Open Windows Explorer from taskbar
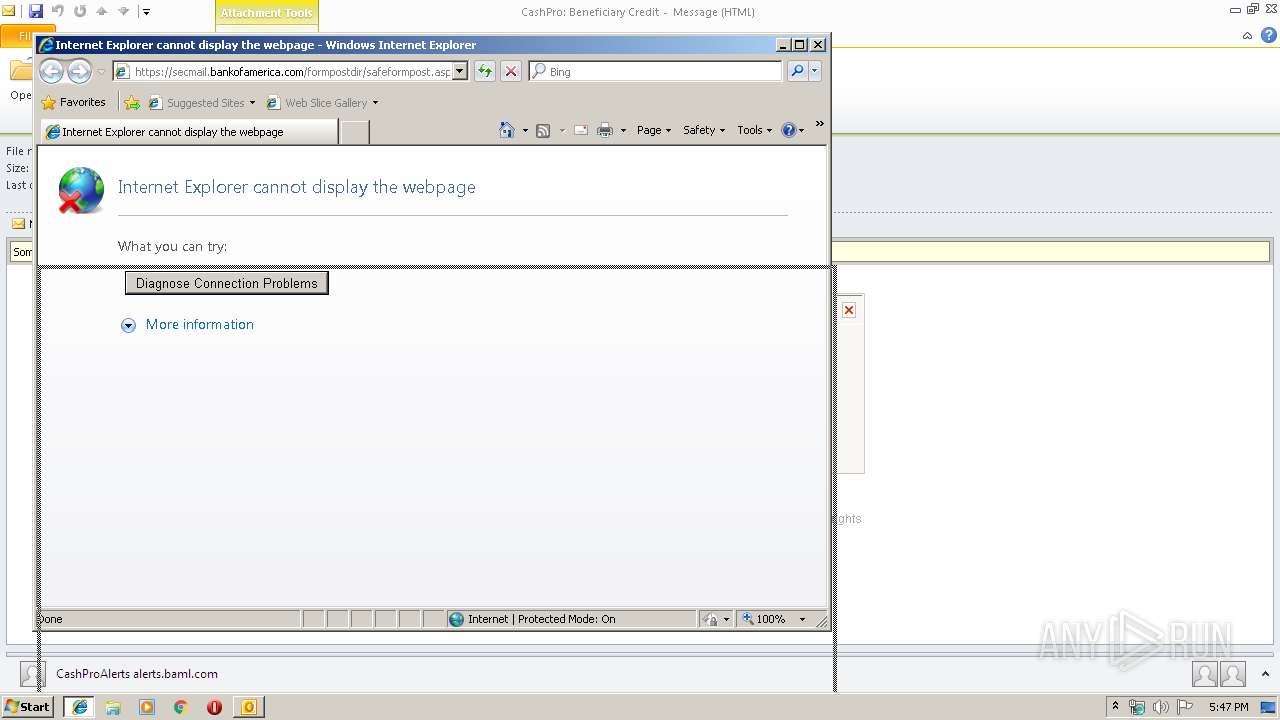This screenshot has height=720, width=1280. tap(113, 707)
